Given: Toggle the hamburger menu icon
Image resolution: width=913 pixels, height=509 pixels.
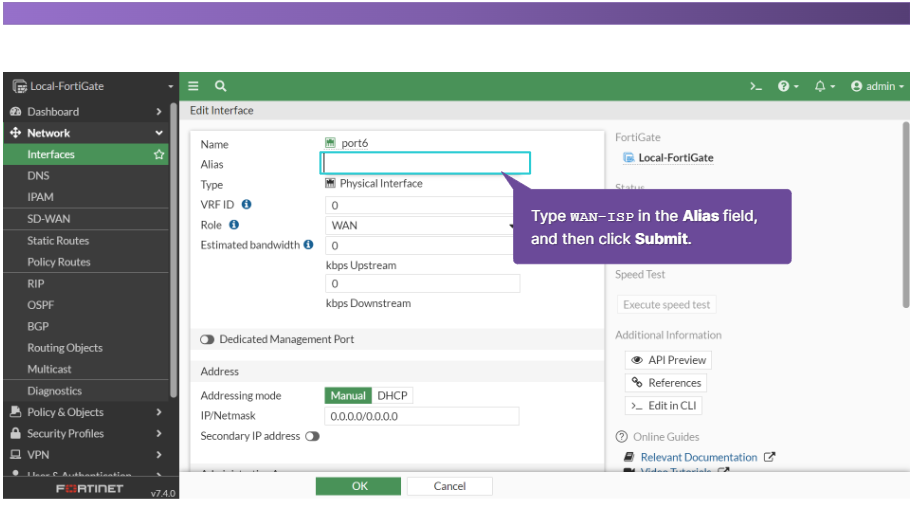Looking at the screenshot, I should pyautogui.click(x=193, y=86).
